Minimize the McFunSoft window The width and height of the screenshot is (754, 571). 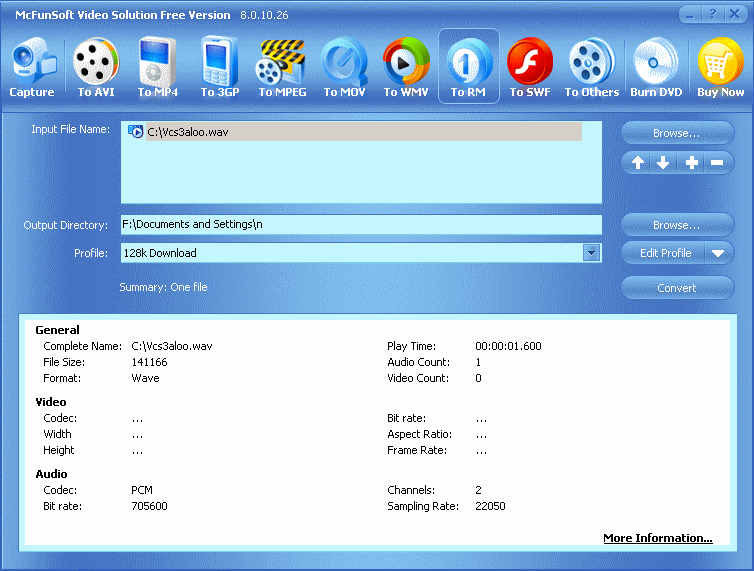point(690,14)
